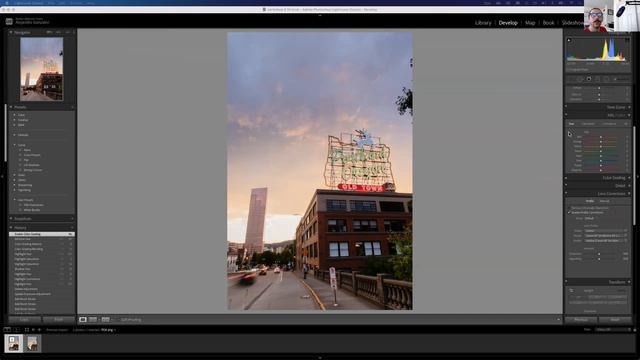
Task: Select the Red Eye Correction tool
Action: coord(589,79)
